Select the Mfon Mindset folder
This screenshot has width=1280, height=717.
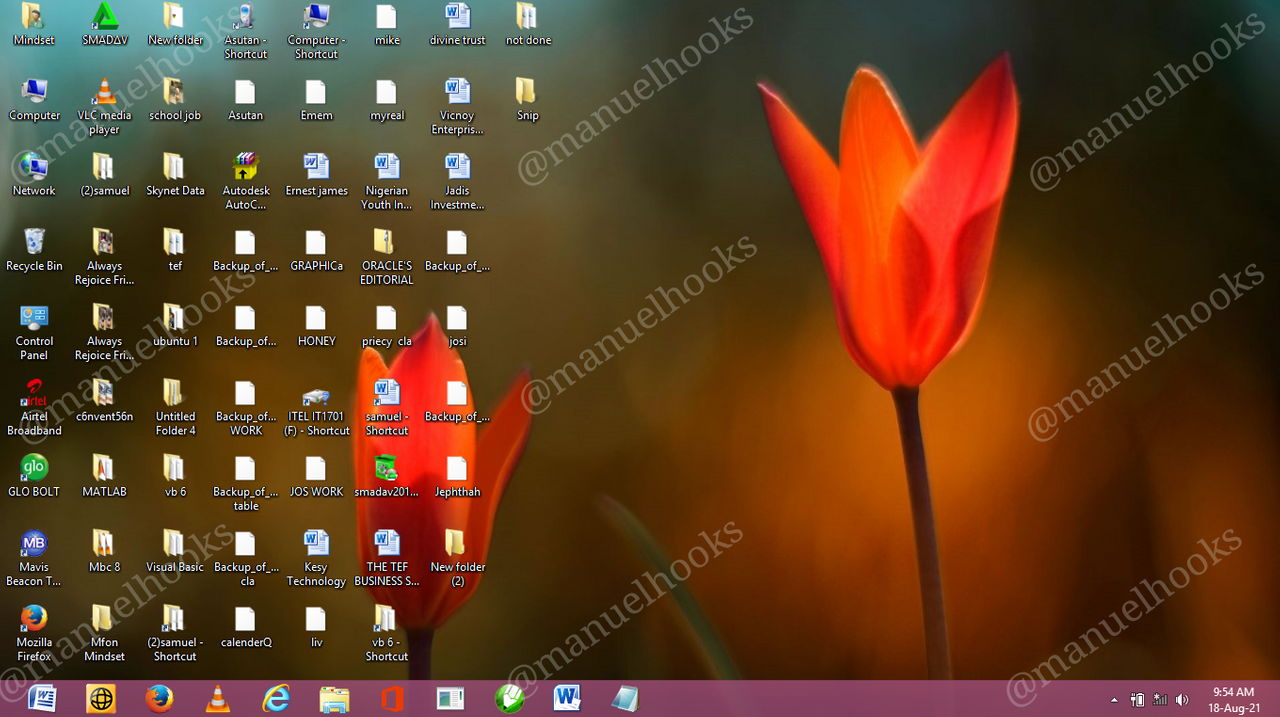point(104,633)
